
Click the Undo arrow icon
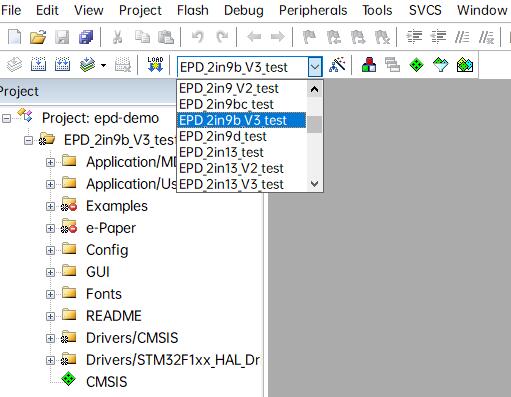click(x=198, y=36)
